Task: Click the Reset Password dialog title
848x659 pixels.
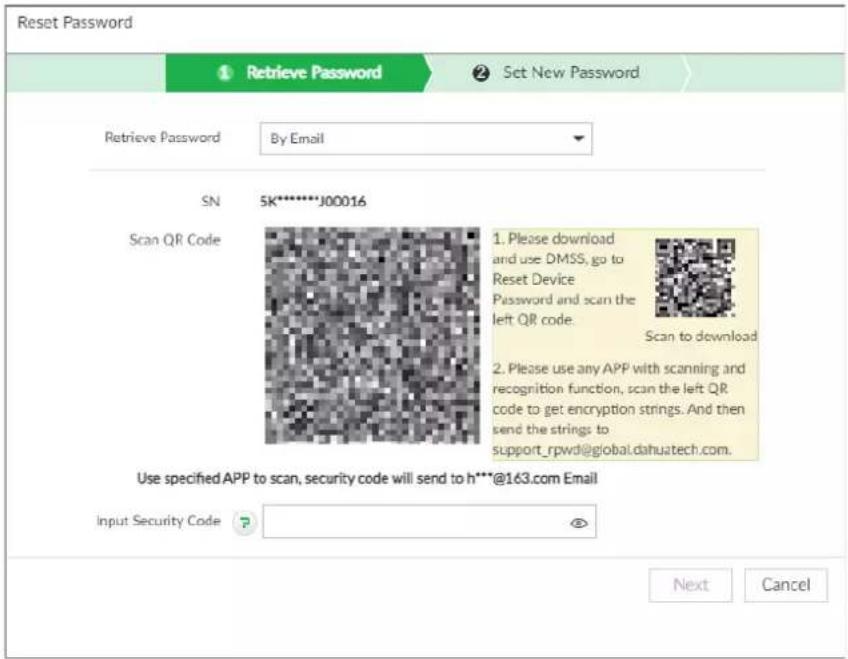Action: pos(75,23)
